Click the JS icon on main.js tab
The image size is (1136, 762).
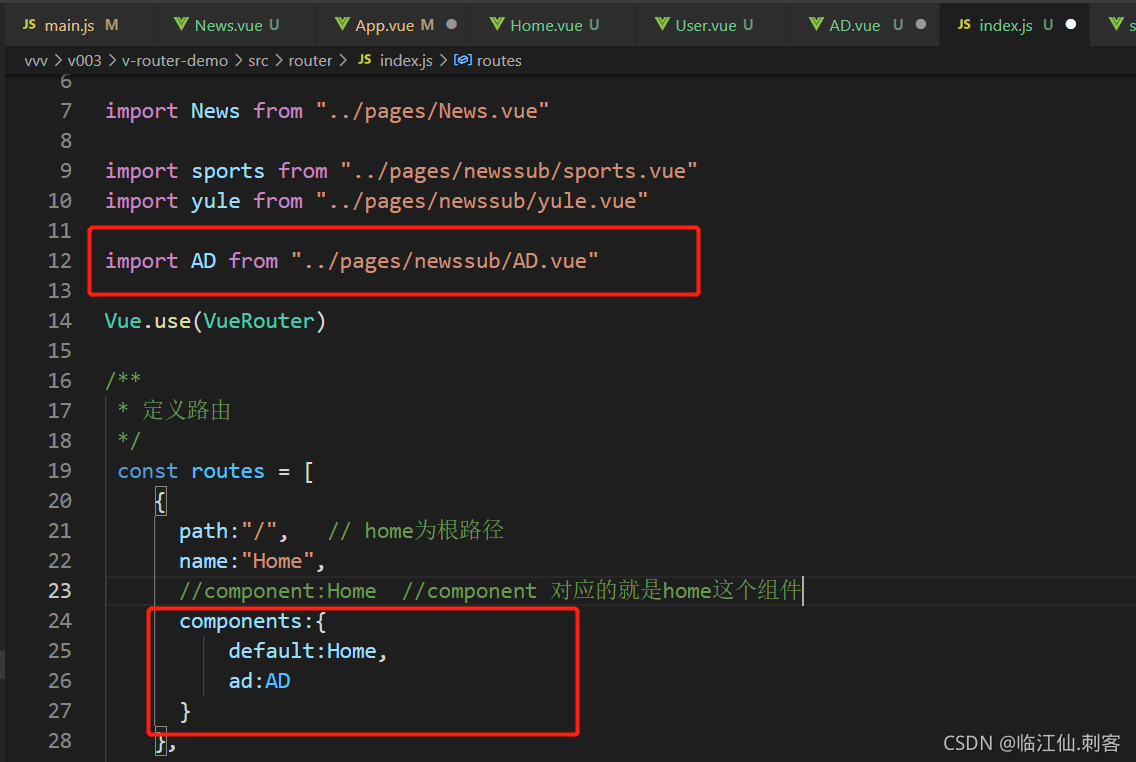pos(29,25)
